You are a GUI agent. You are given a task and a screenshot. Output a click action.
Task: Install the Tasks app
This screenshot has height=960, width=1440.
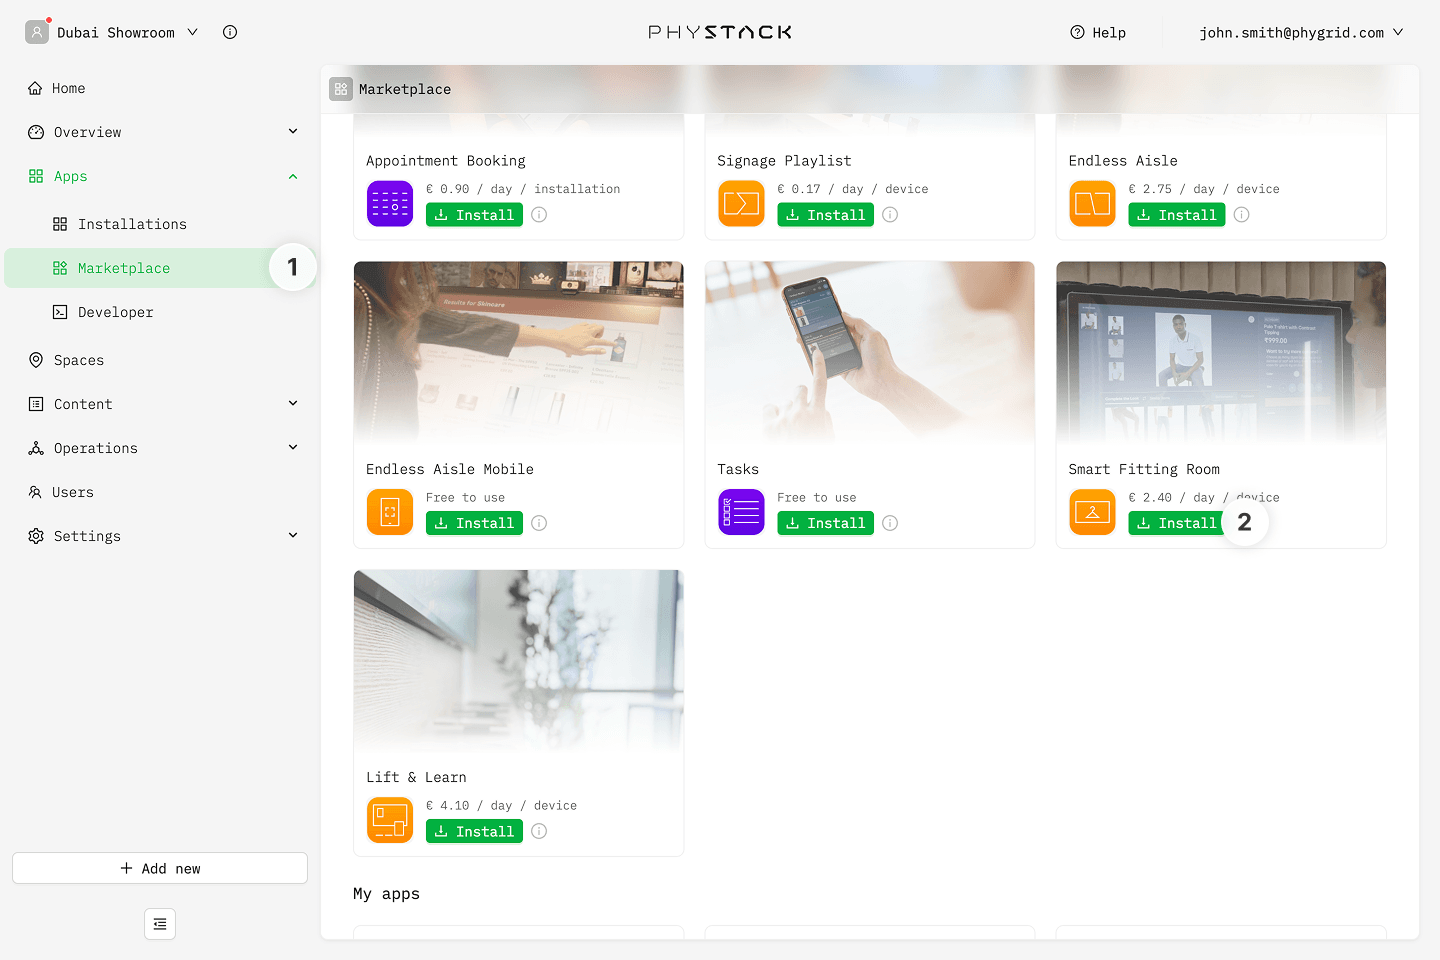tap(825, 523)
